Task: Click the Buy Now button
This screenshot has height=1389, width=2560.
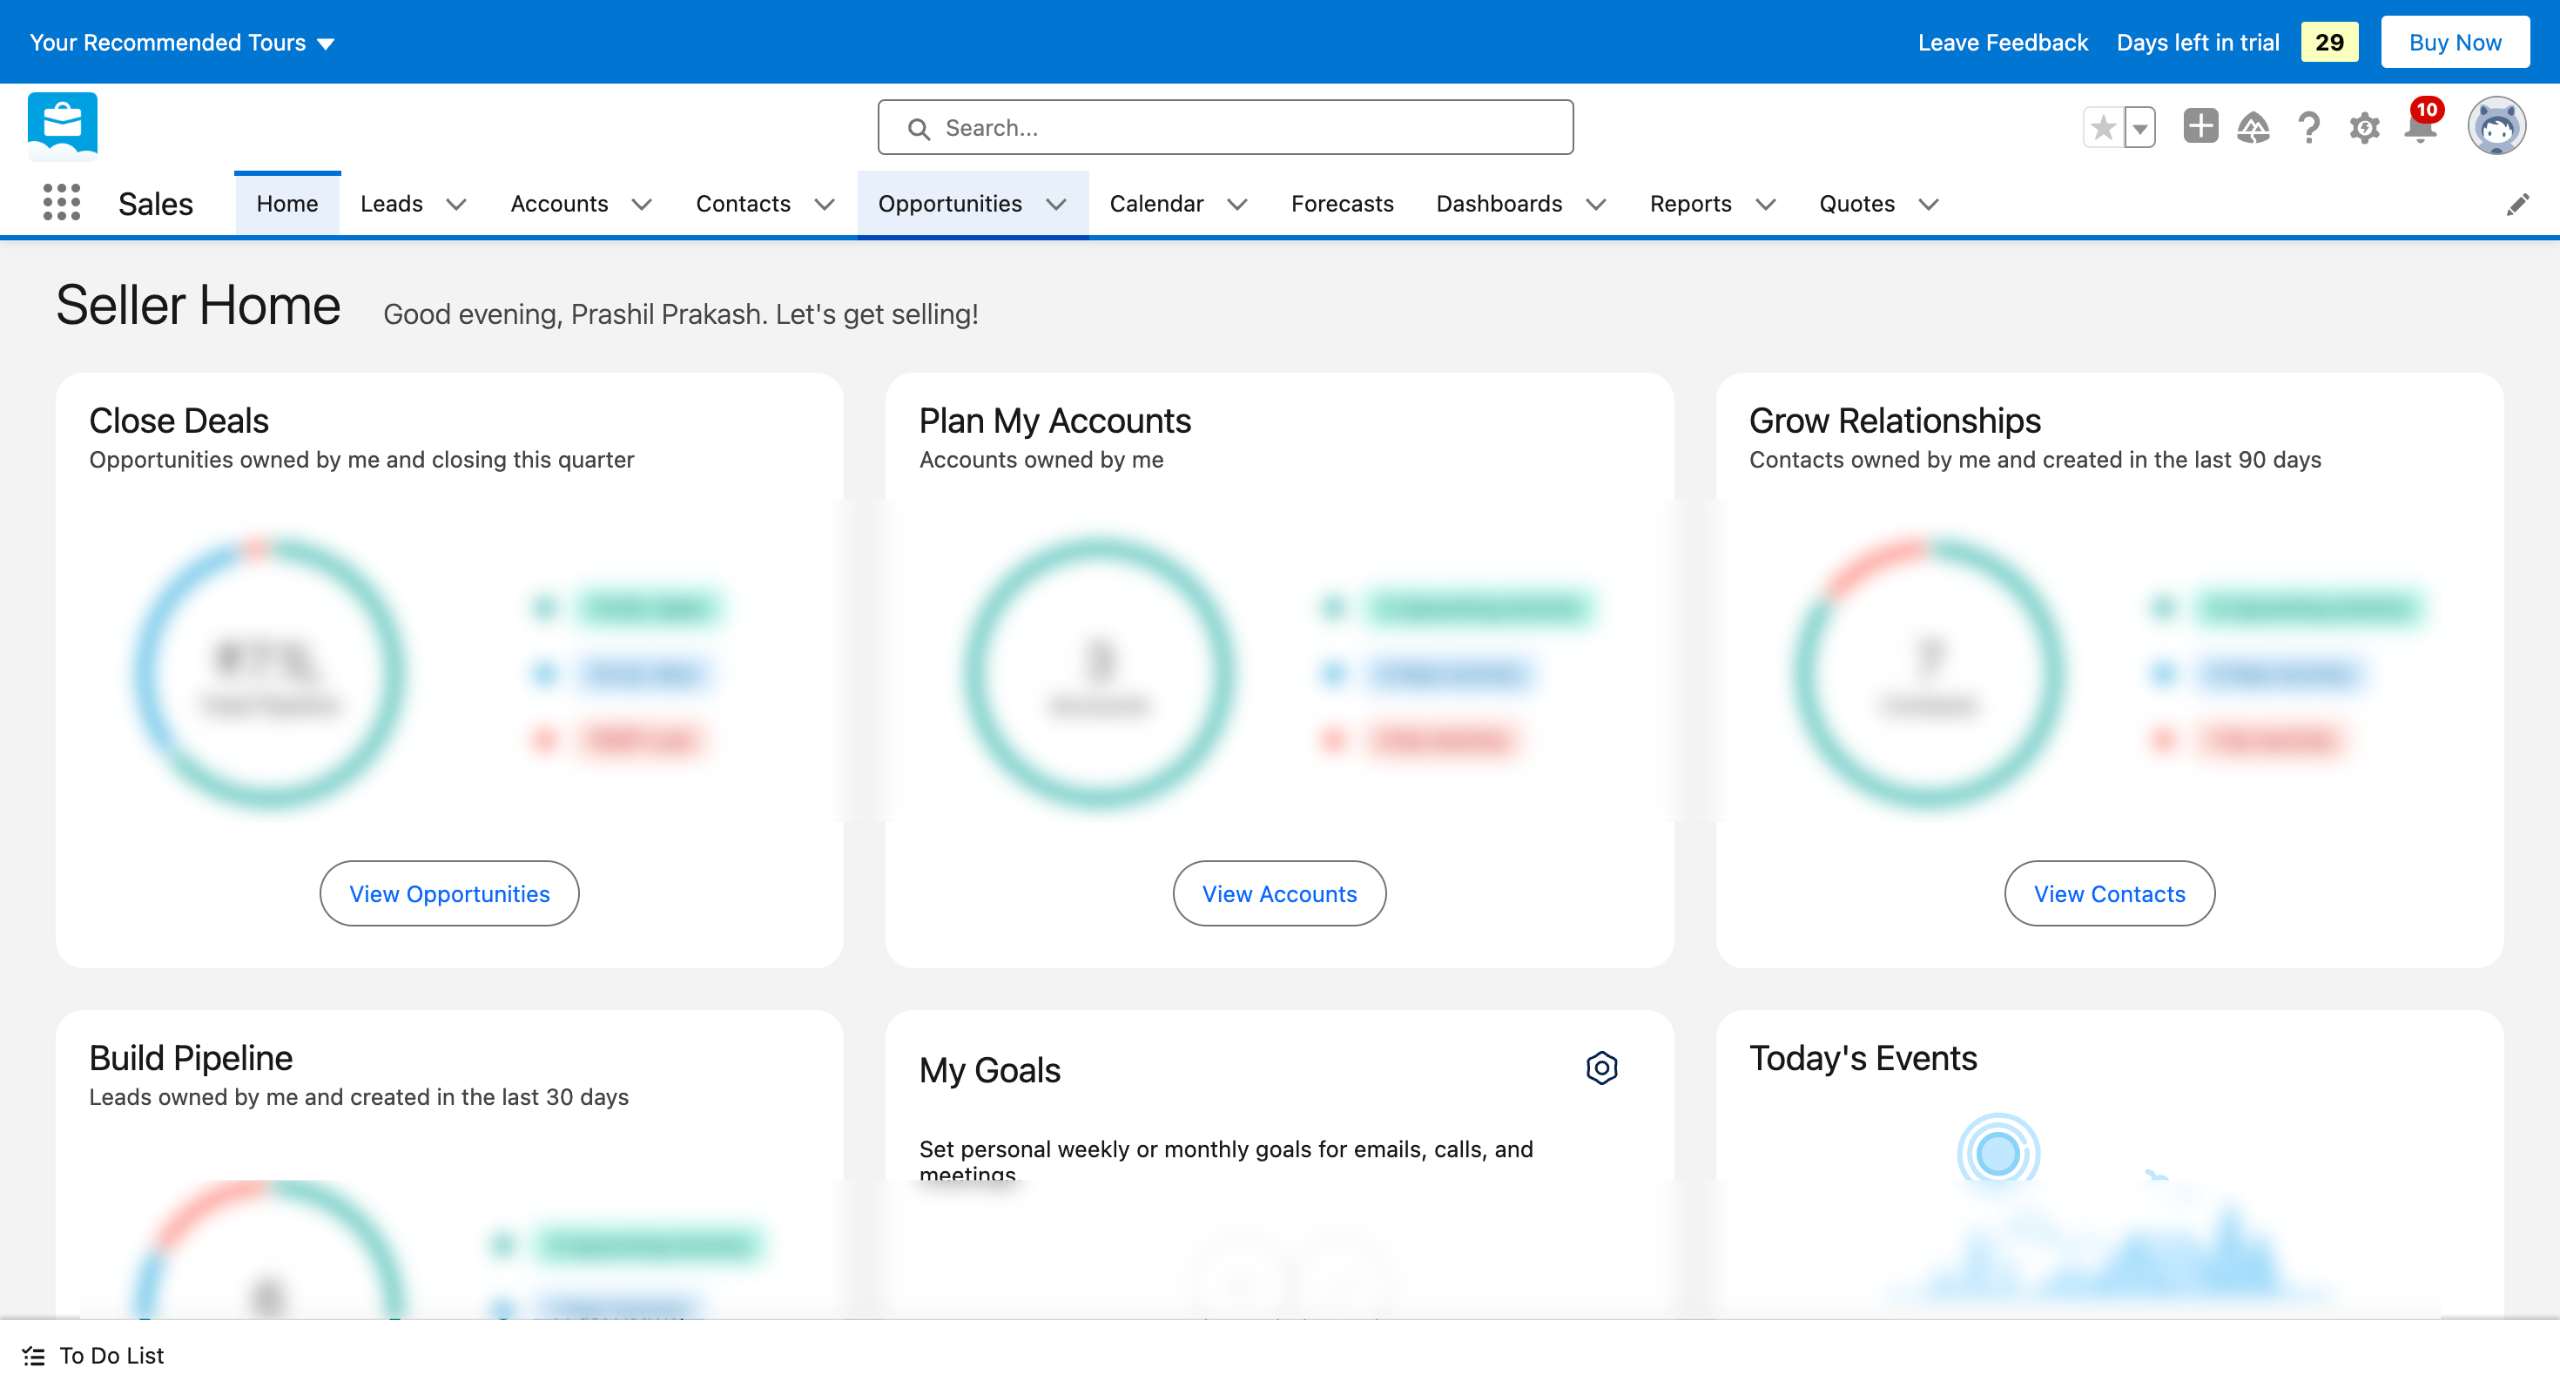Action: click(x=2454, y=42)
